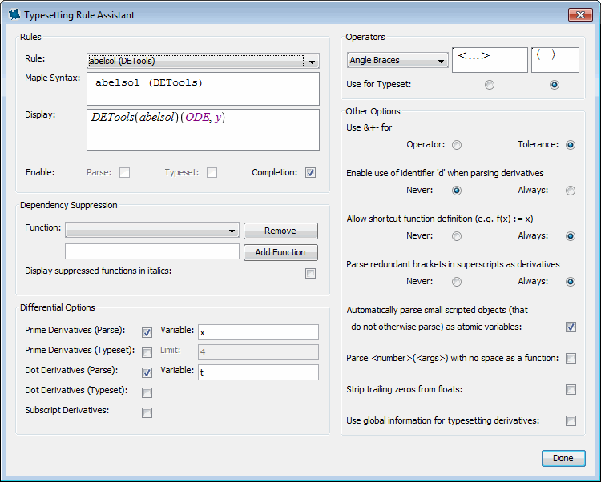Toggle the Completion checkbox
Viewport: 601px width, 482px height.
[310, 172]
